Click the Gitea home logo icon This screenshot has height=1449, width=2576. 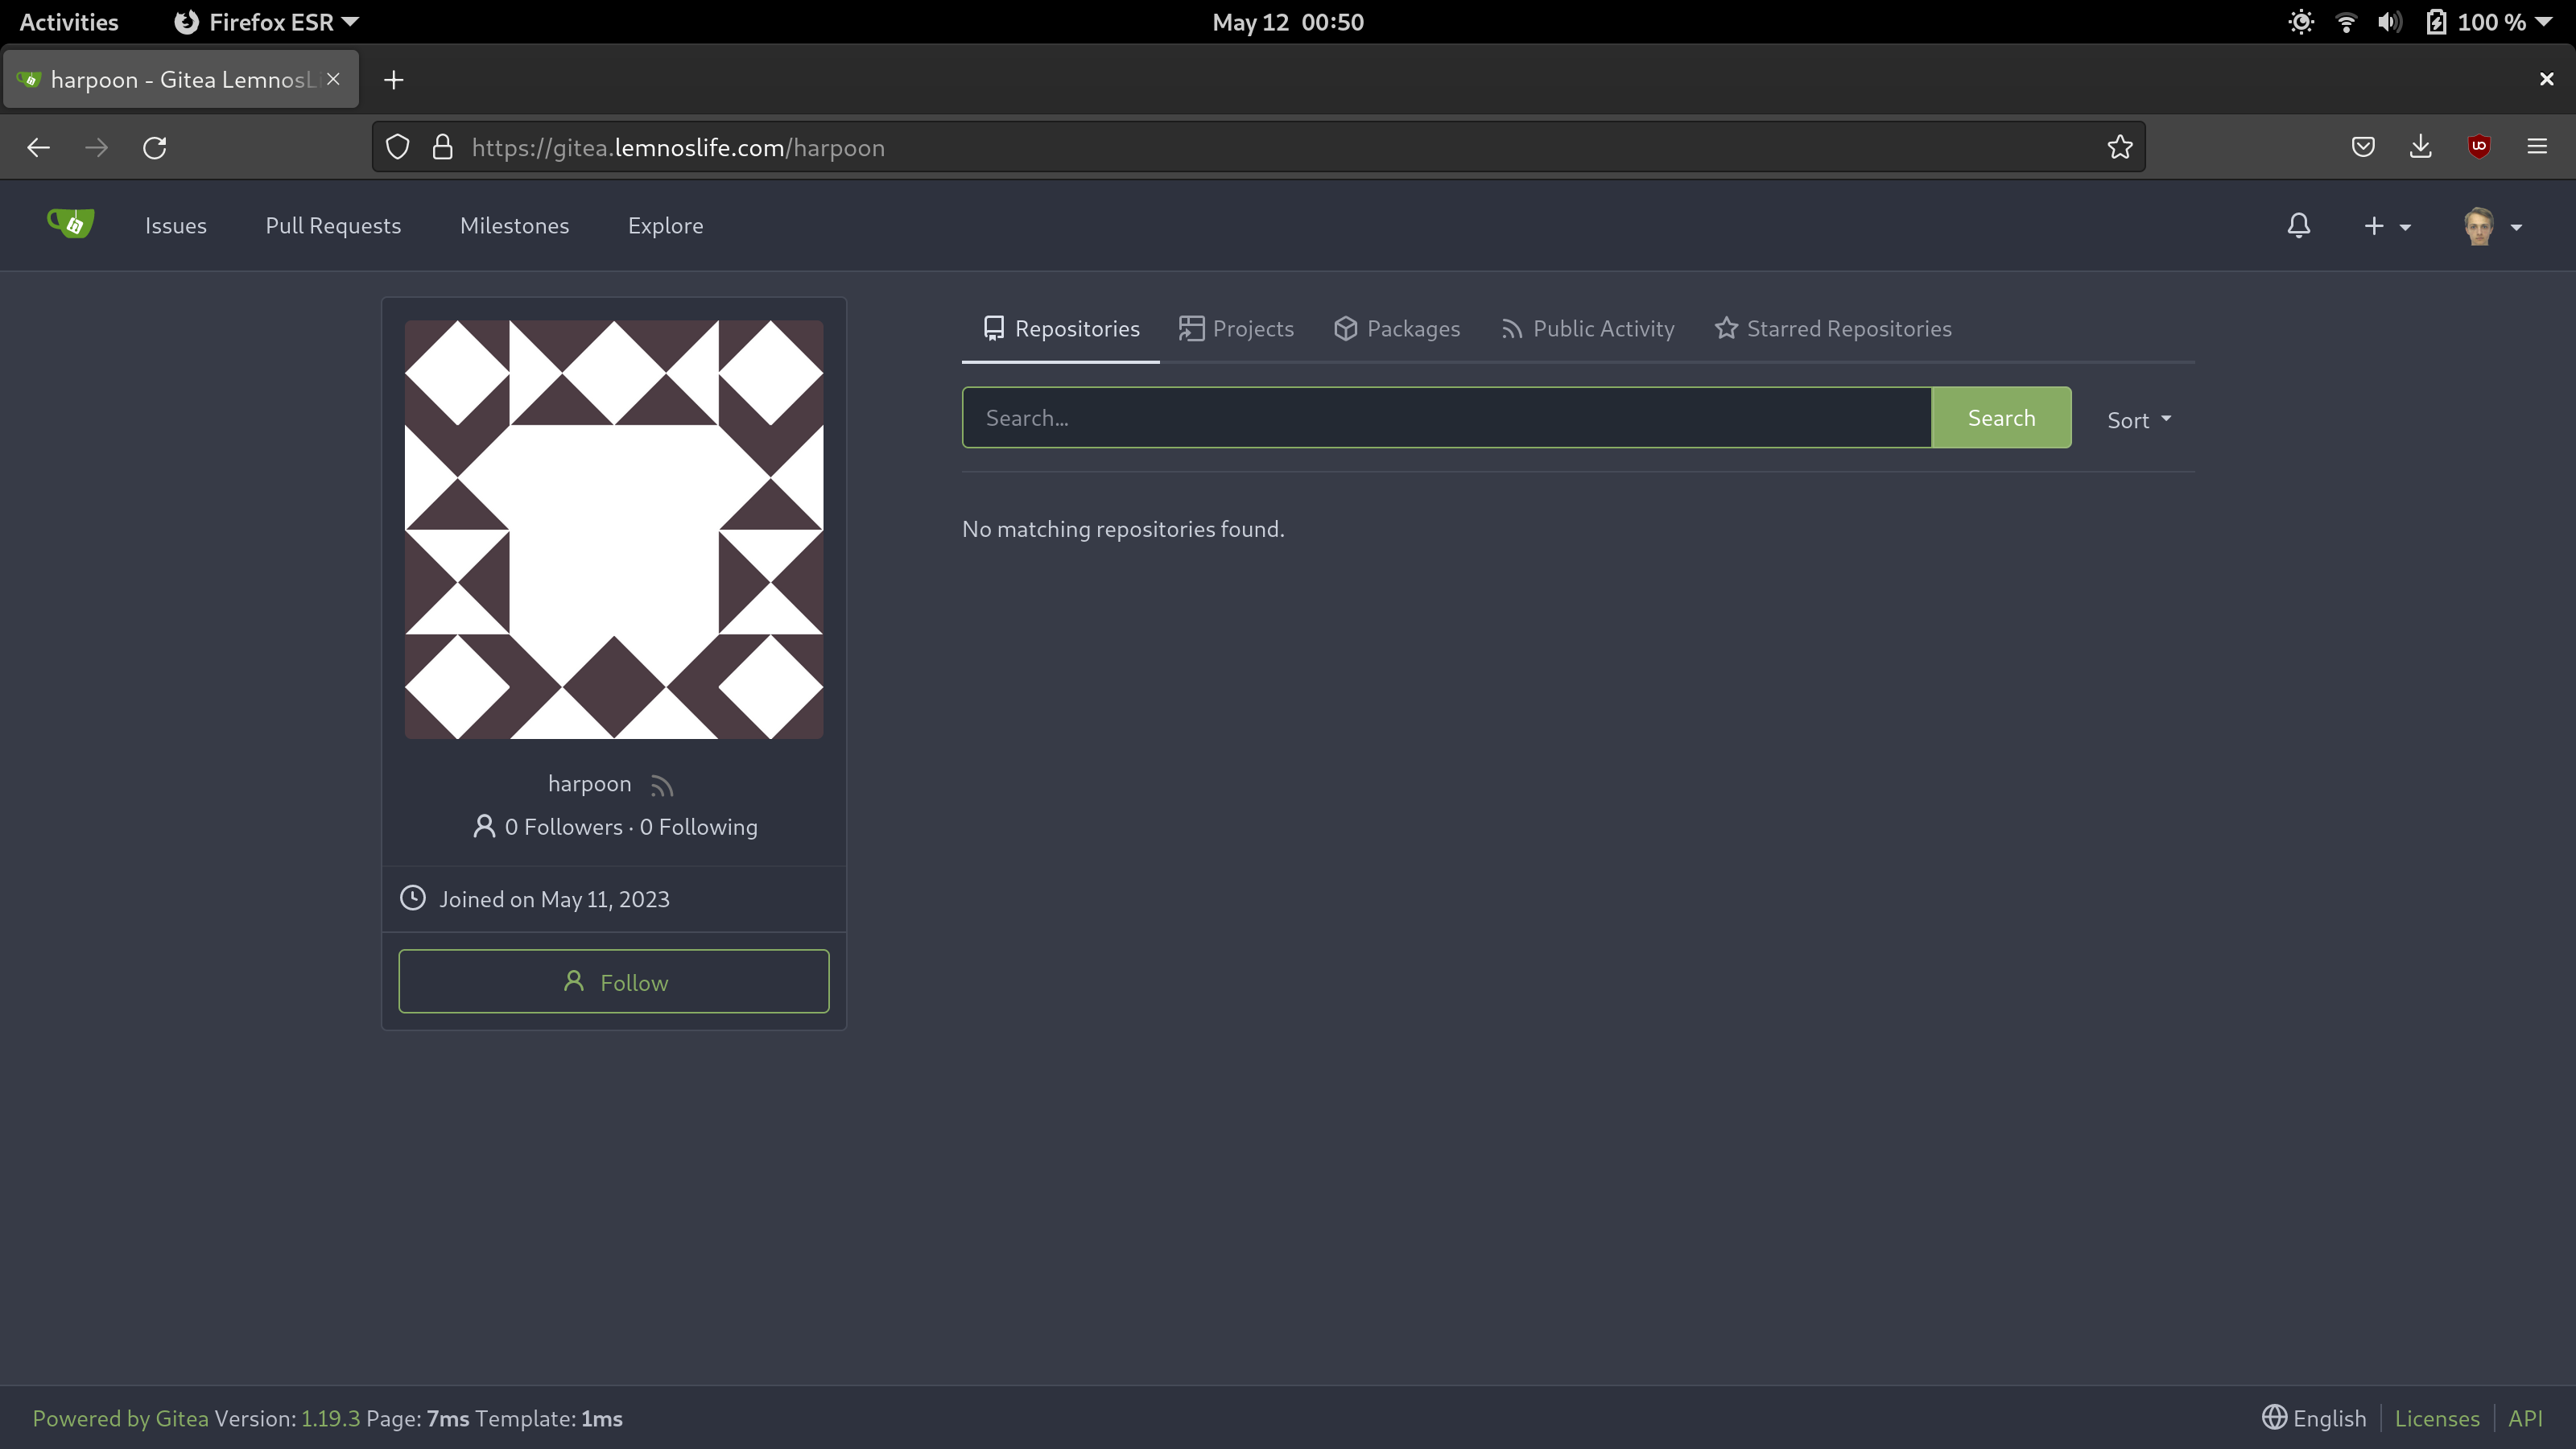click(x=71, y=224)
